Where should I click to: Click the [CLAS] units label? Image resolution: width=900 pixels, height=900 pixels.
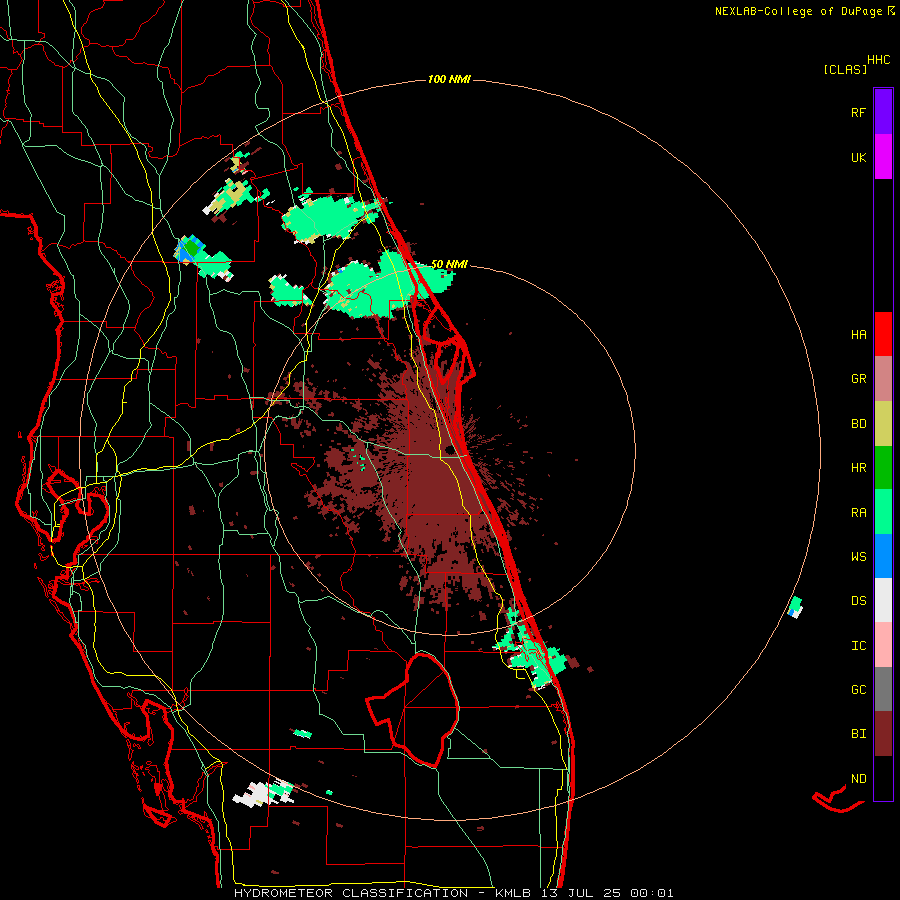(845, 69)
